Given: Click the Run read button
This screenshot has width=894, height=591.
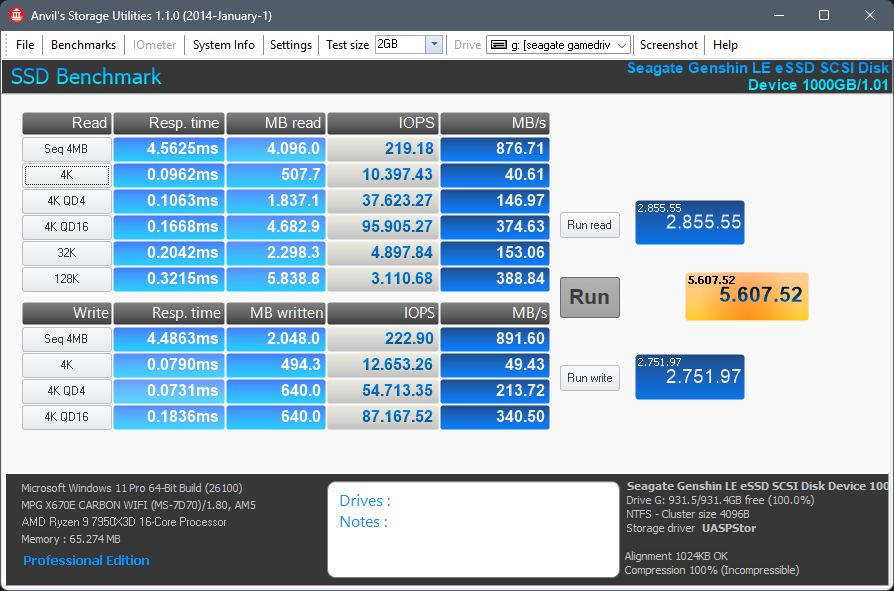Looking at the screenshot, I should (x=589, y=225).
